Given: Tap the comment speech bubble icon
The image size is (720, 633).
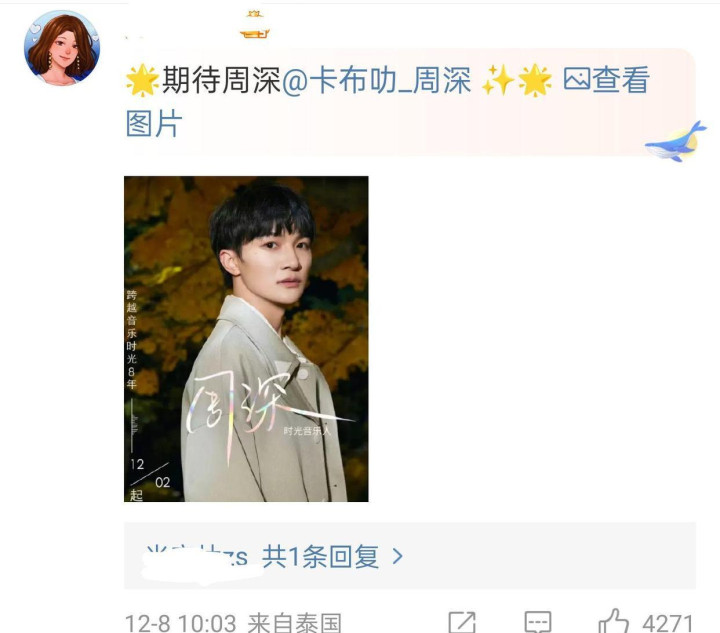Looking at the screenshot, I should pos(538,623).
